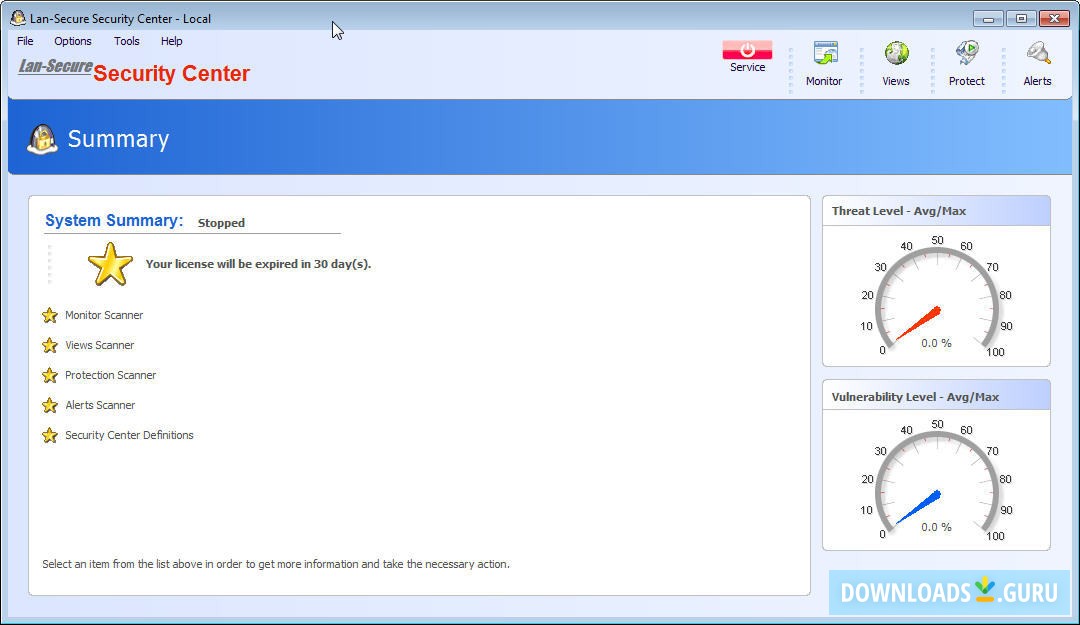Click the star icon beside Protection Scanner
The height and width of the screenshot is (625, 1080).
[50, 376]
